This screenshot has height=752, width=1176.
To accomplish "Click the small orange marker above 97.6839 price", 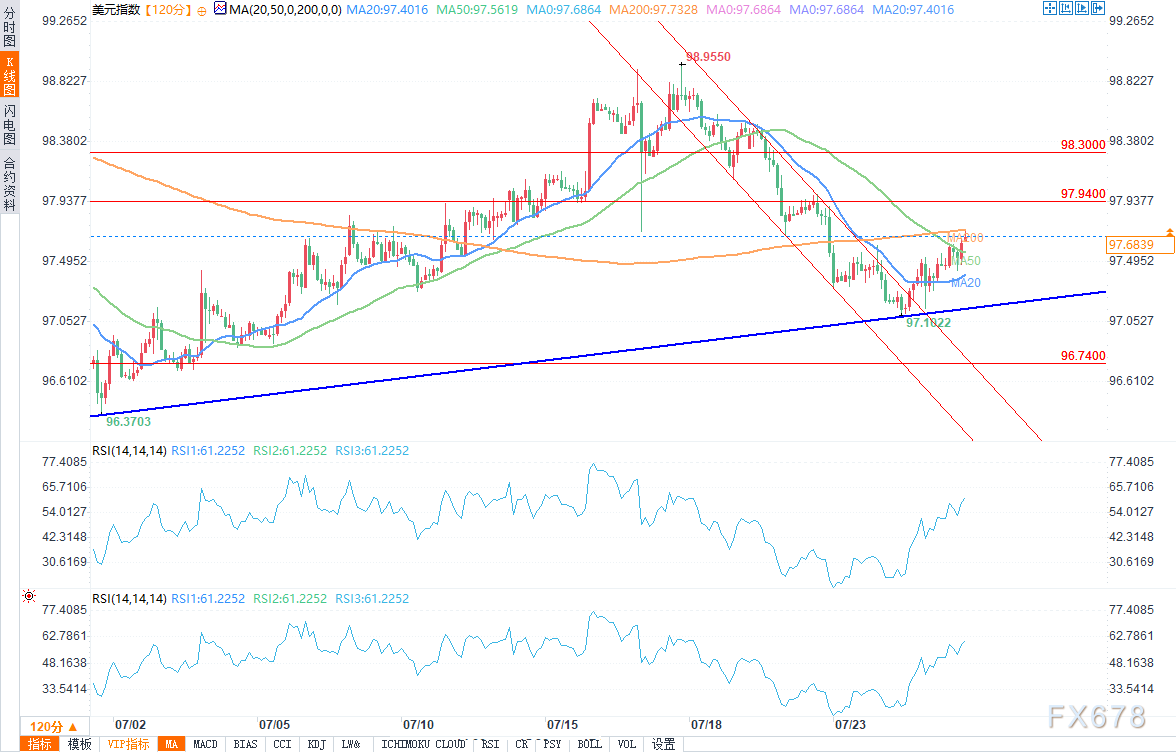I will pyautogui.click(x=1169, y=233).
